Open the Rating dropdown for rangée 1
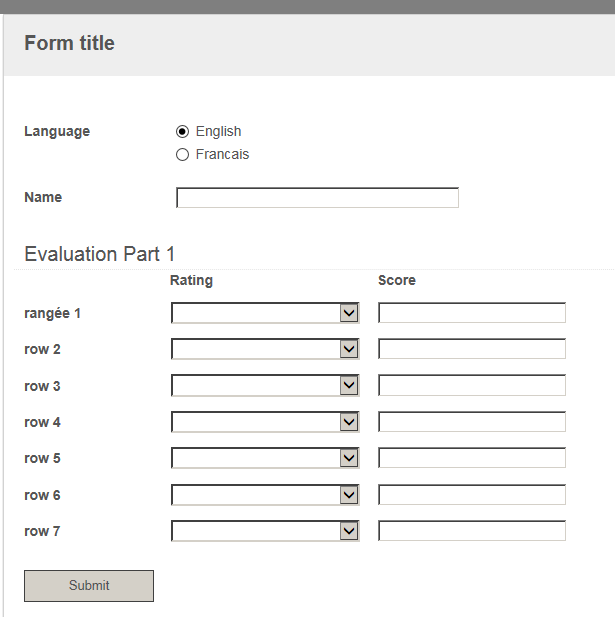 [x=265, y=313]
